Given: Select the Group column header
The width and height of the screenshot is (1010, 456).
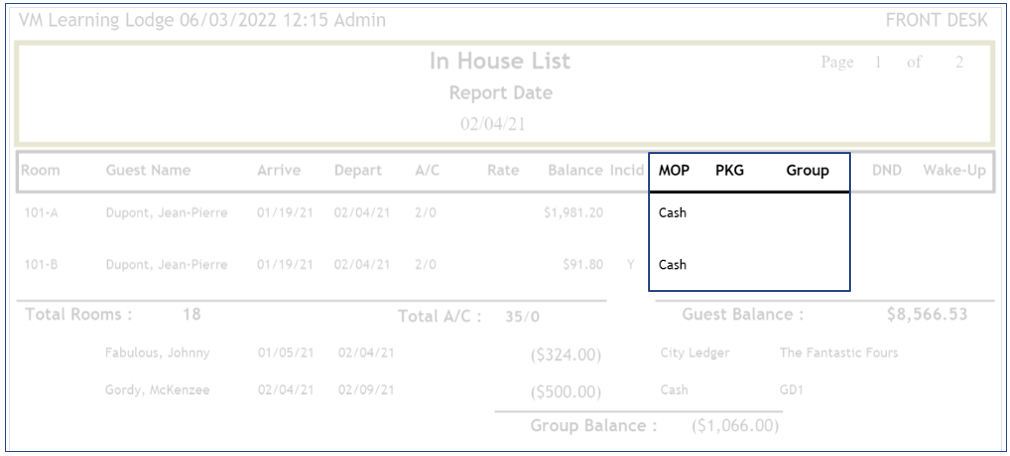Looking at the screenshot, I should click(807, 171).
